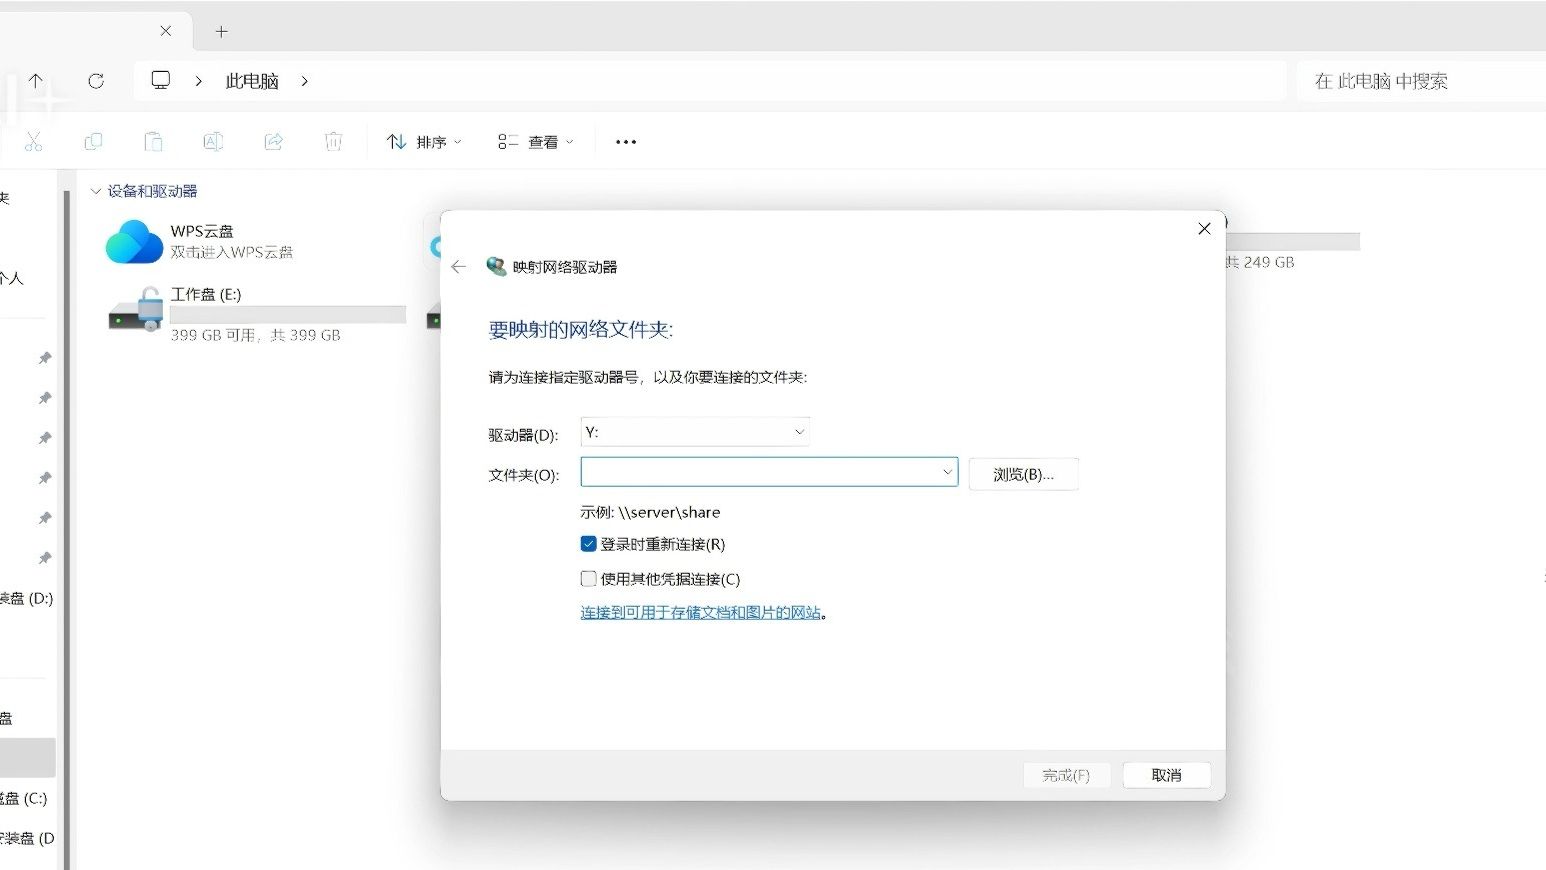Select the WPS云盘 cloud icon
Viewport: 1546px width, 870px height.
coord(134,241)
